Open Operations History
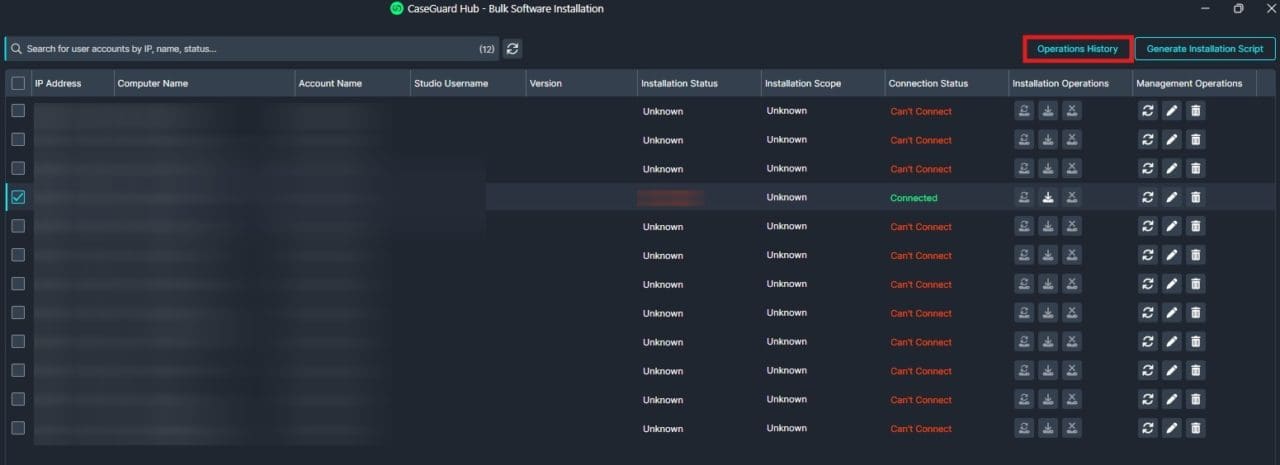This screenshot has height=465, width=1280. [x=1077, y=48]
